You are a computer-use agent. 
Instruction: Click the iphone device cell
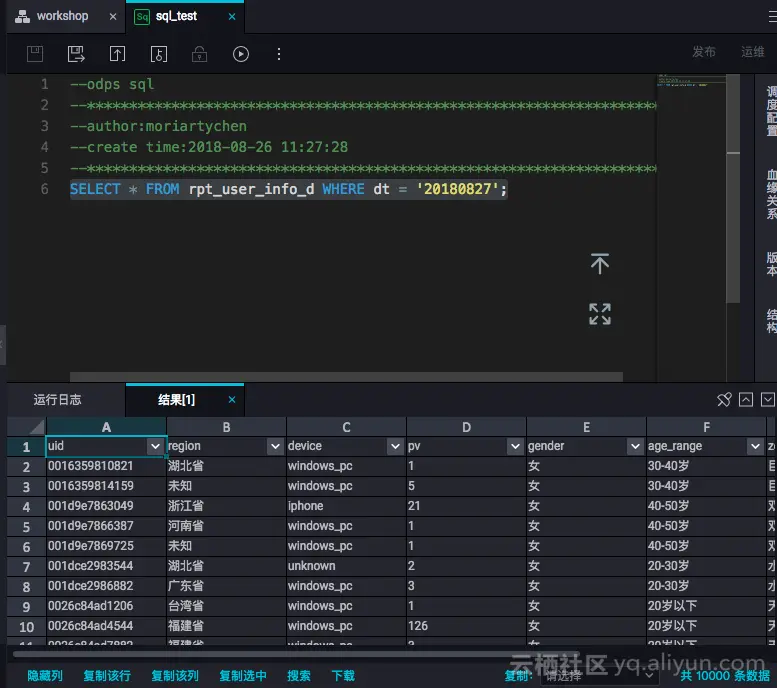tap(346, 506)
